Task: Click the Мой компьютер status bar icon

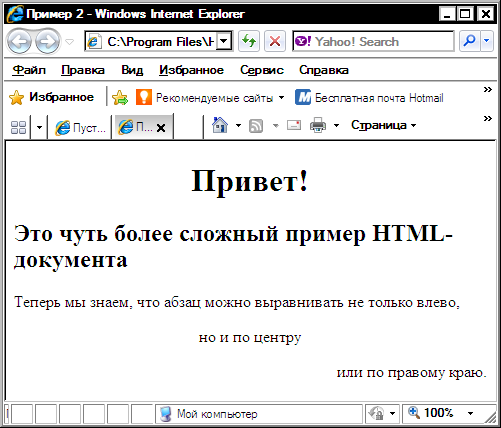Action: 166,414
